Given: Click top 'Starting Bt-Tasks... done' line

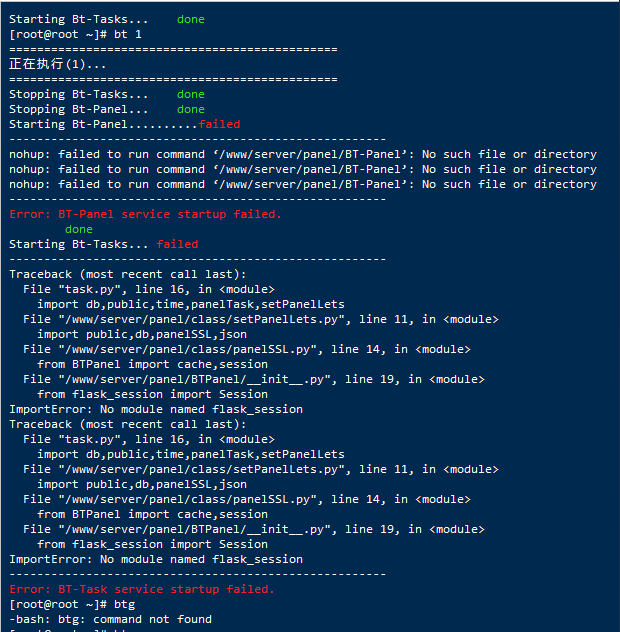Looking at the screenshot, I should 107,19.
